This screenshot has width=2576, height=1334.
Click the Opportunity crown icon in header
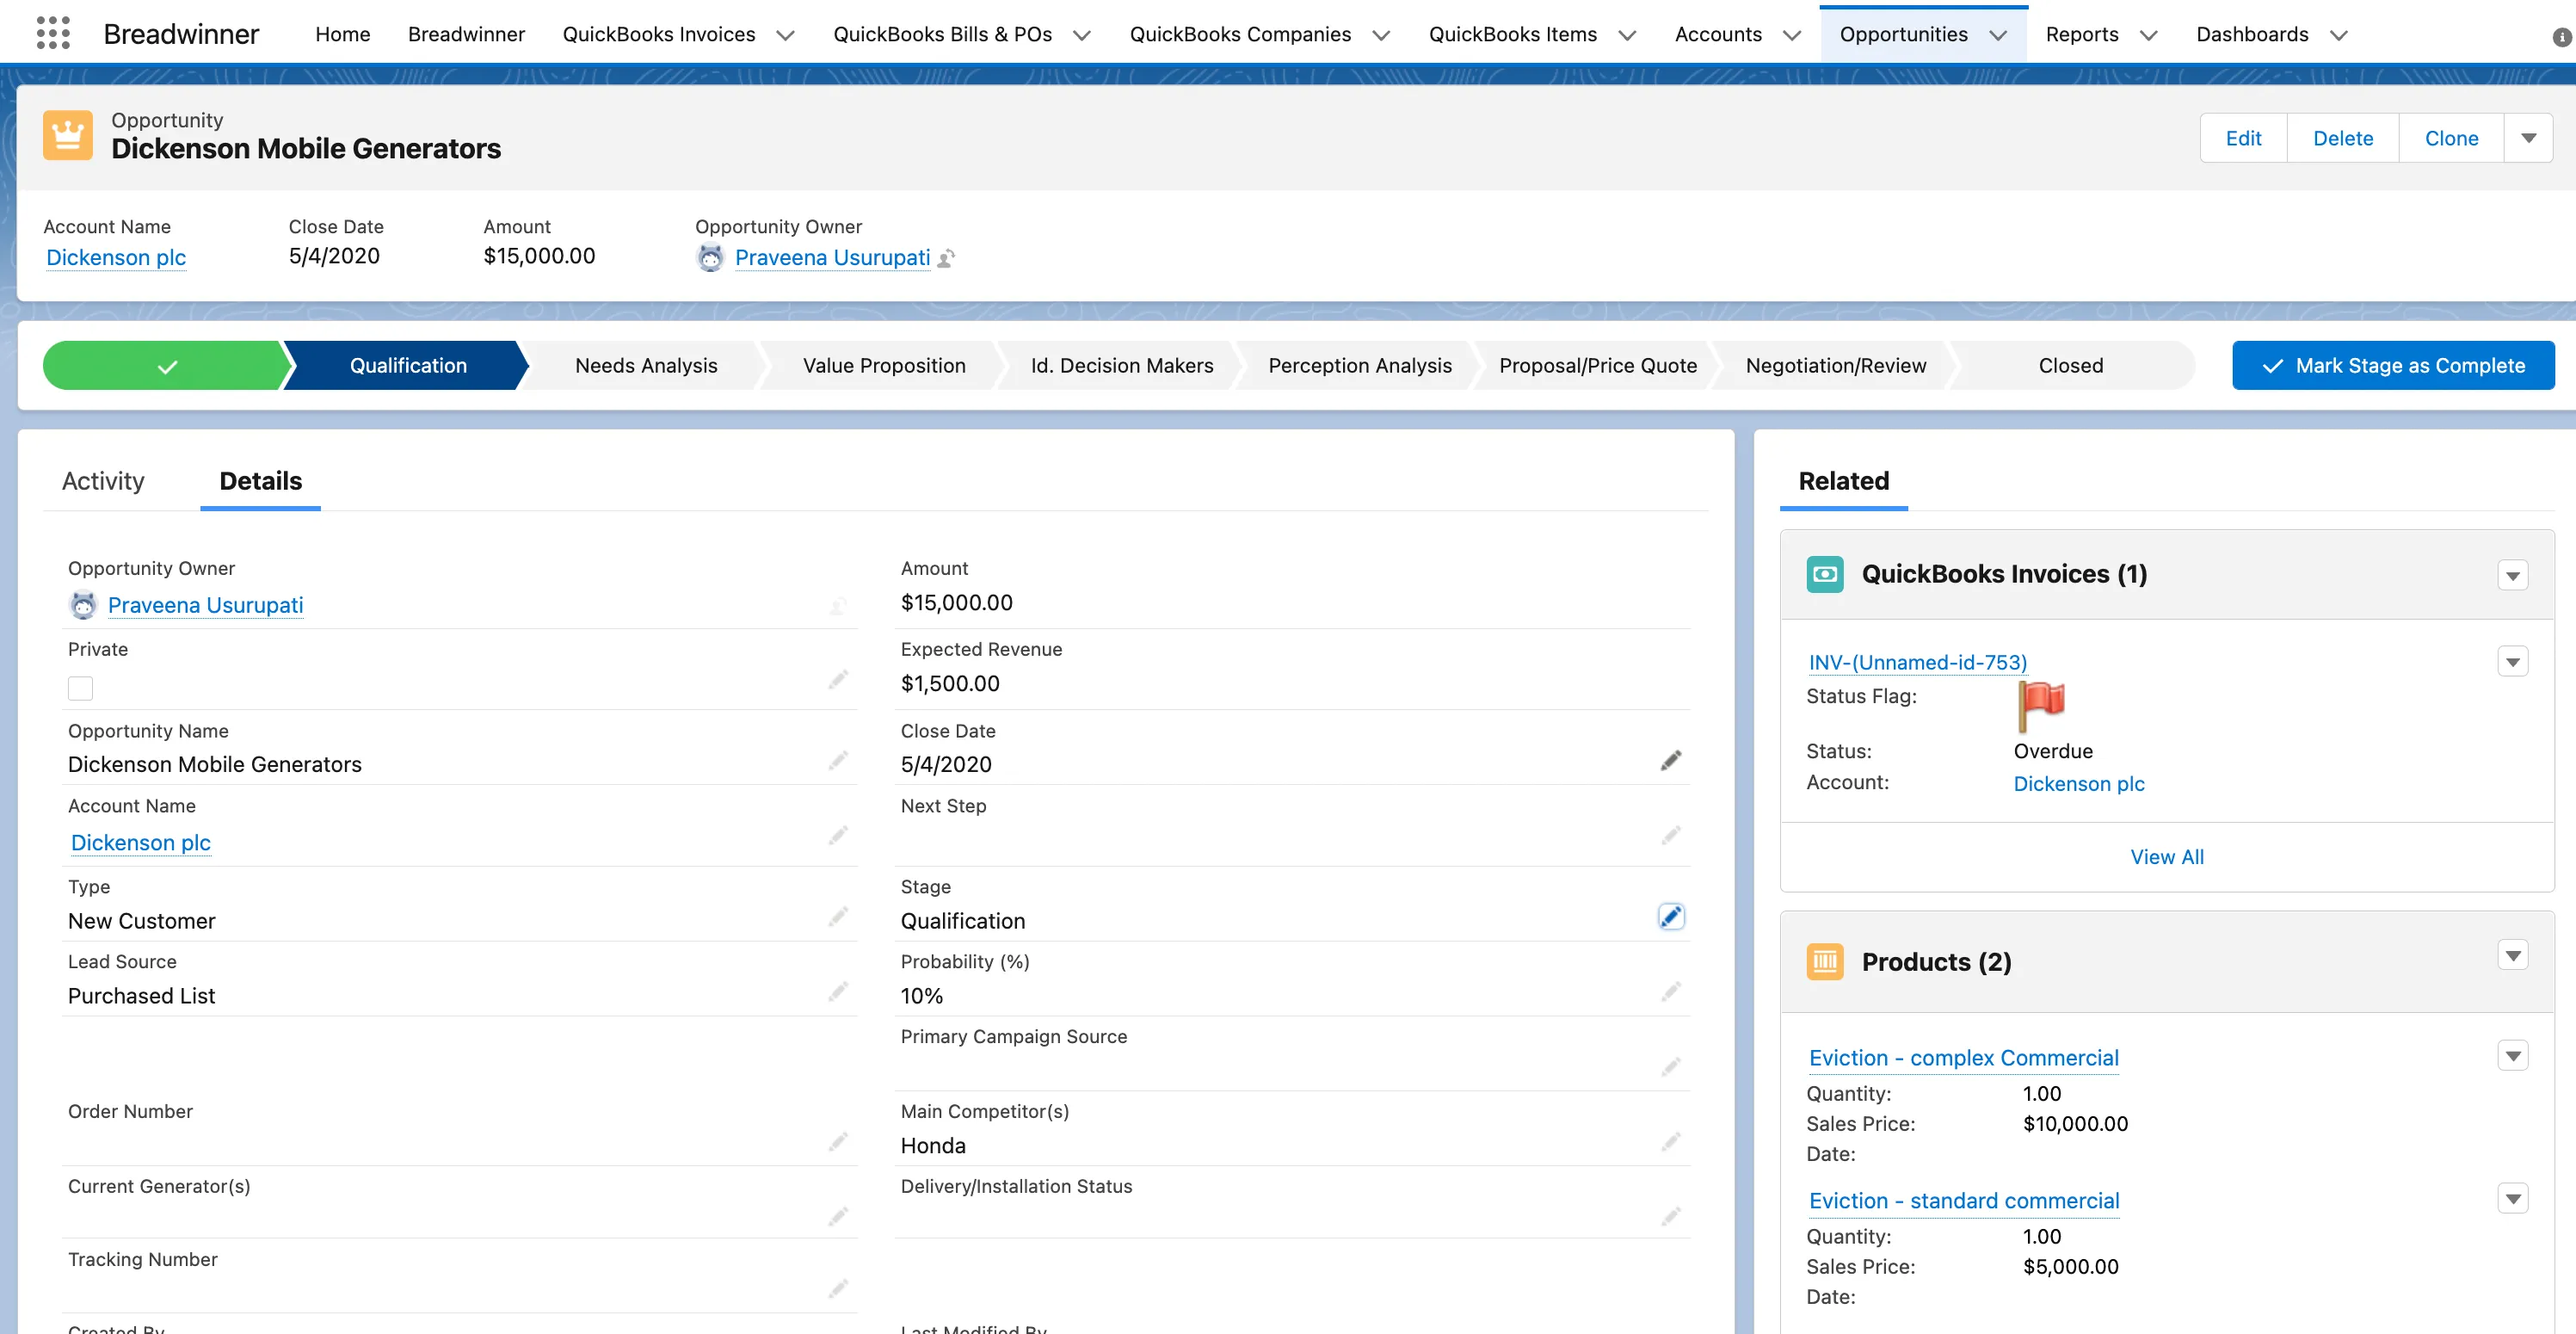pos(68,135)
